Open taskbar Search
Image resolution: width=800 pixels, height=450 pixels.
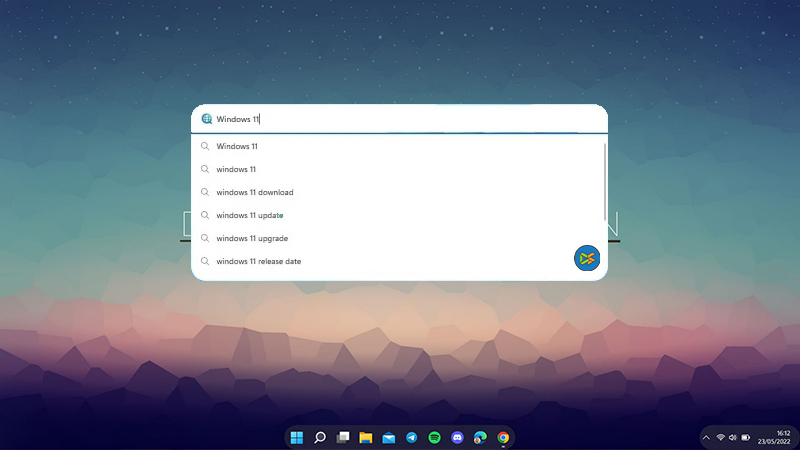coord(320,438)
